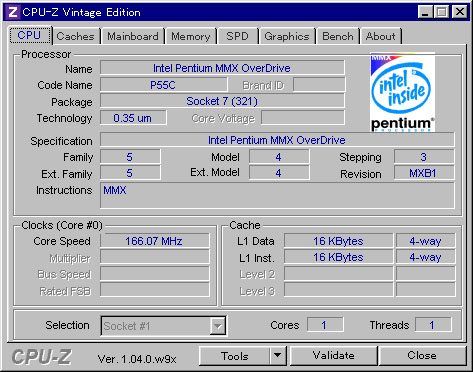
Task: Click the empty Level 3 cache field
Action: (338, 290)
